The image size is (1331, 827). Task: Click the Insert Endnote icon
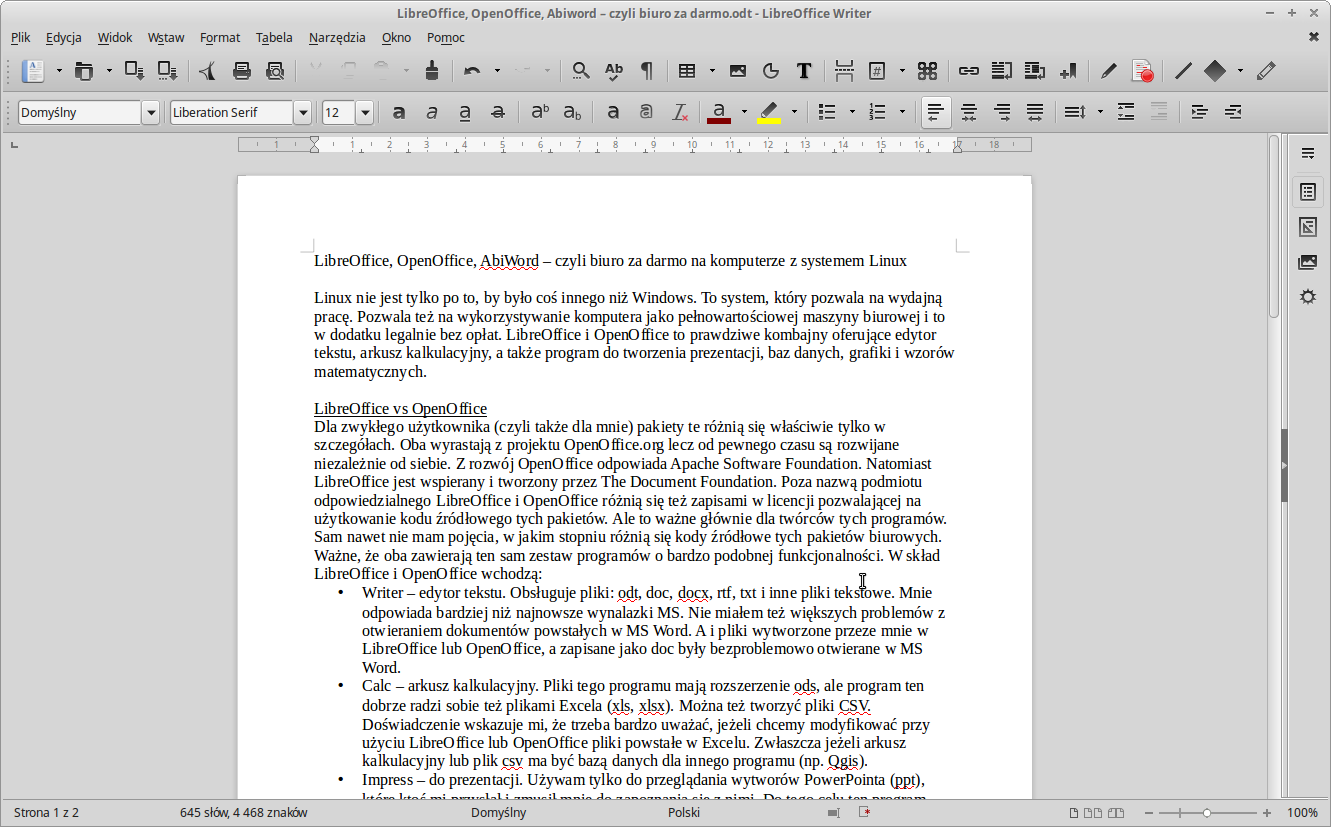click(1035, 71)
